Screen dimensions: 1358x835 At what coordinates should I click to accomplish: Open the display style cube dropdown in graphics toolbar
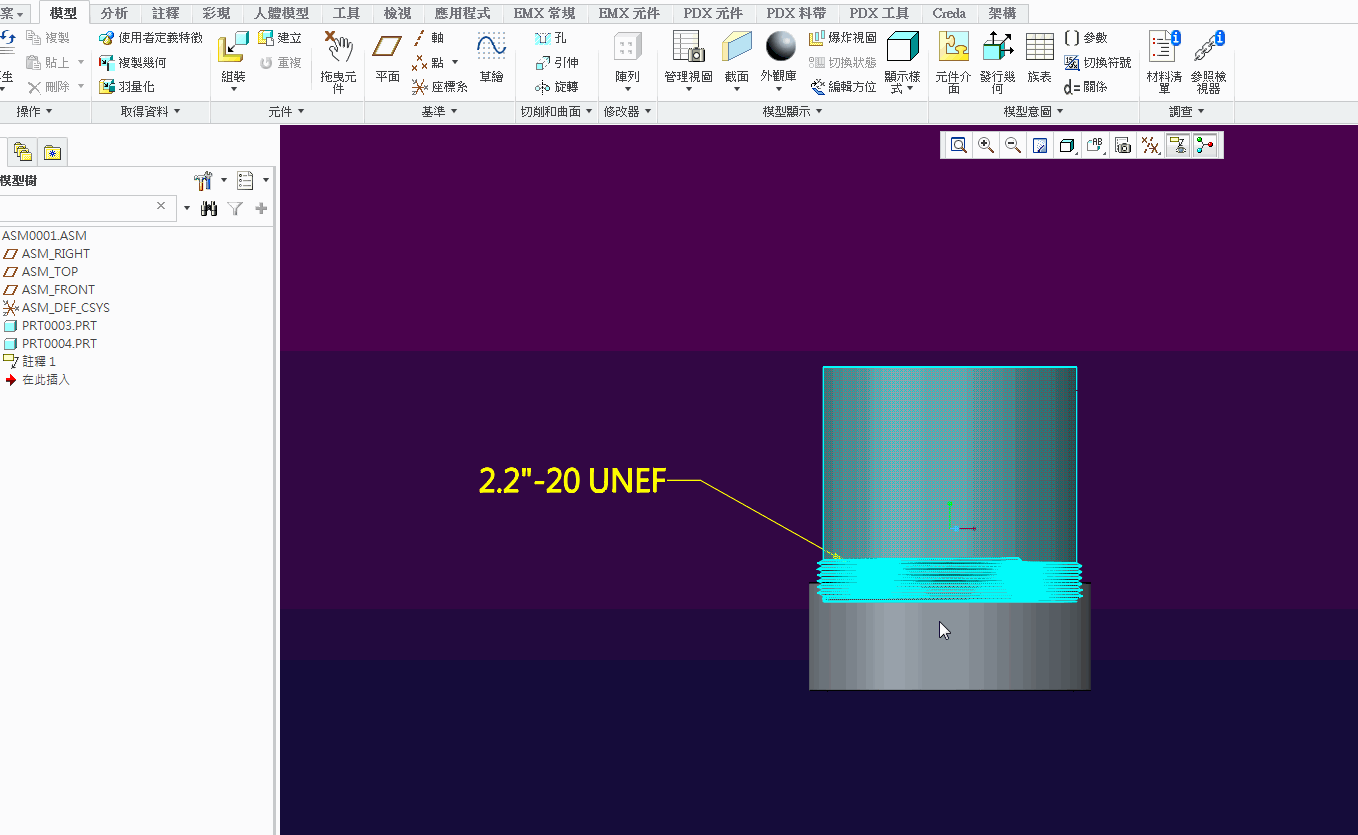click(x=1068, y=146)
